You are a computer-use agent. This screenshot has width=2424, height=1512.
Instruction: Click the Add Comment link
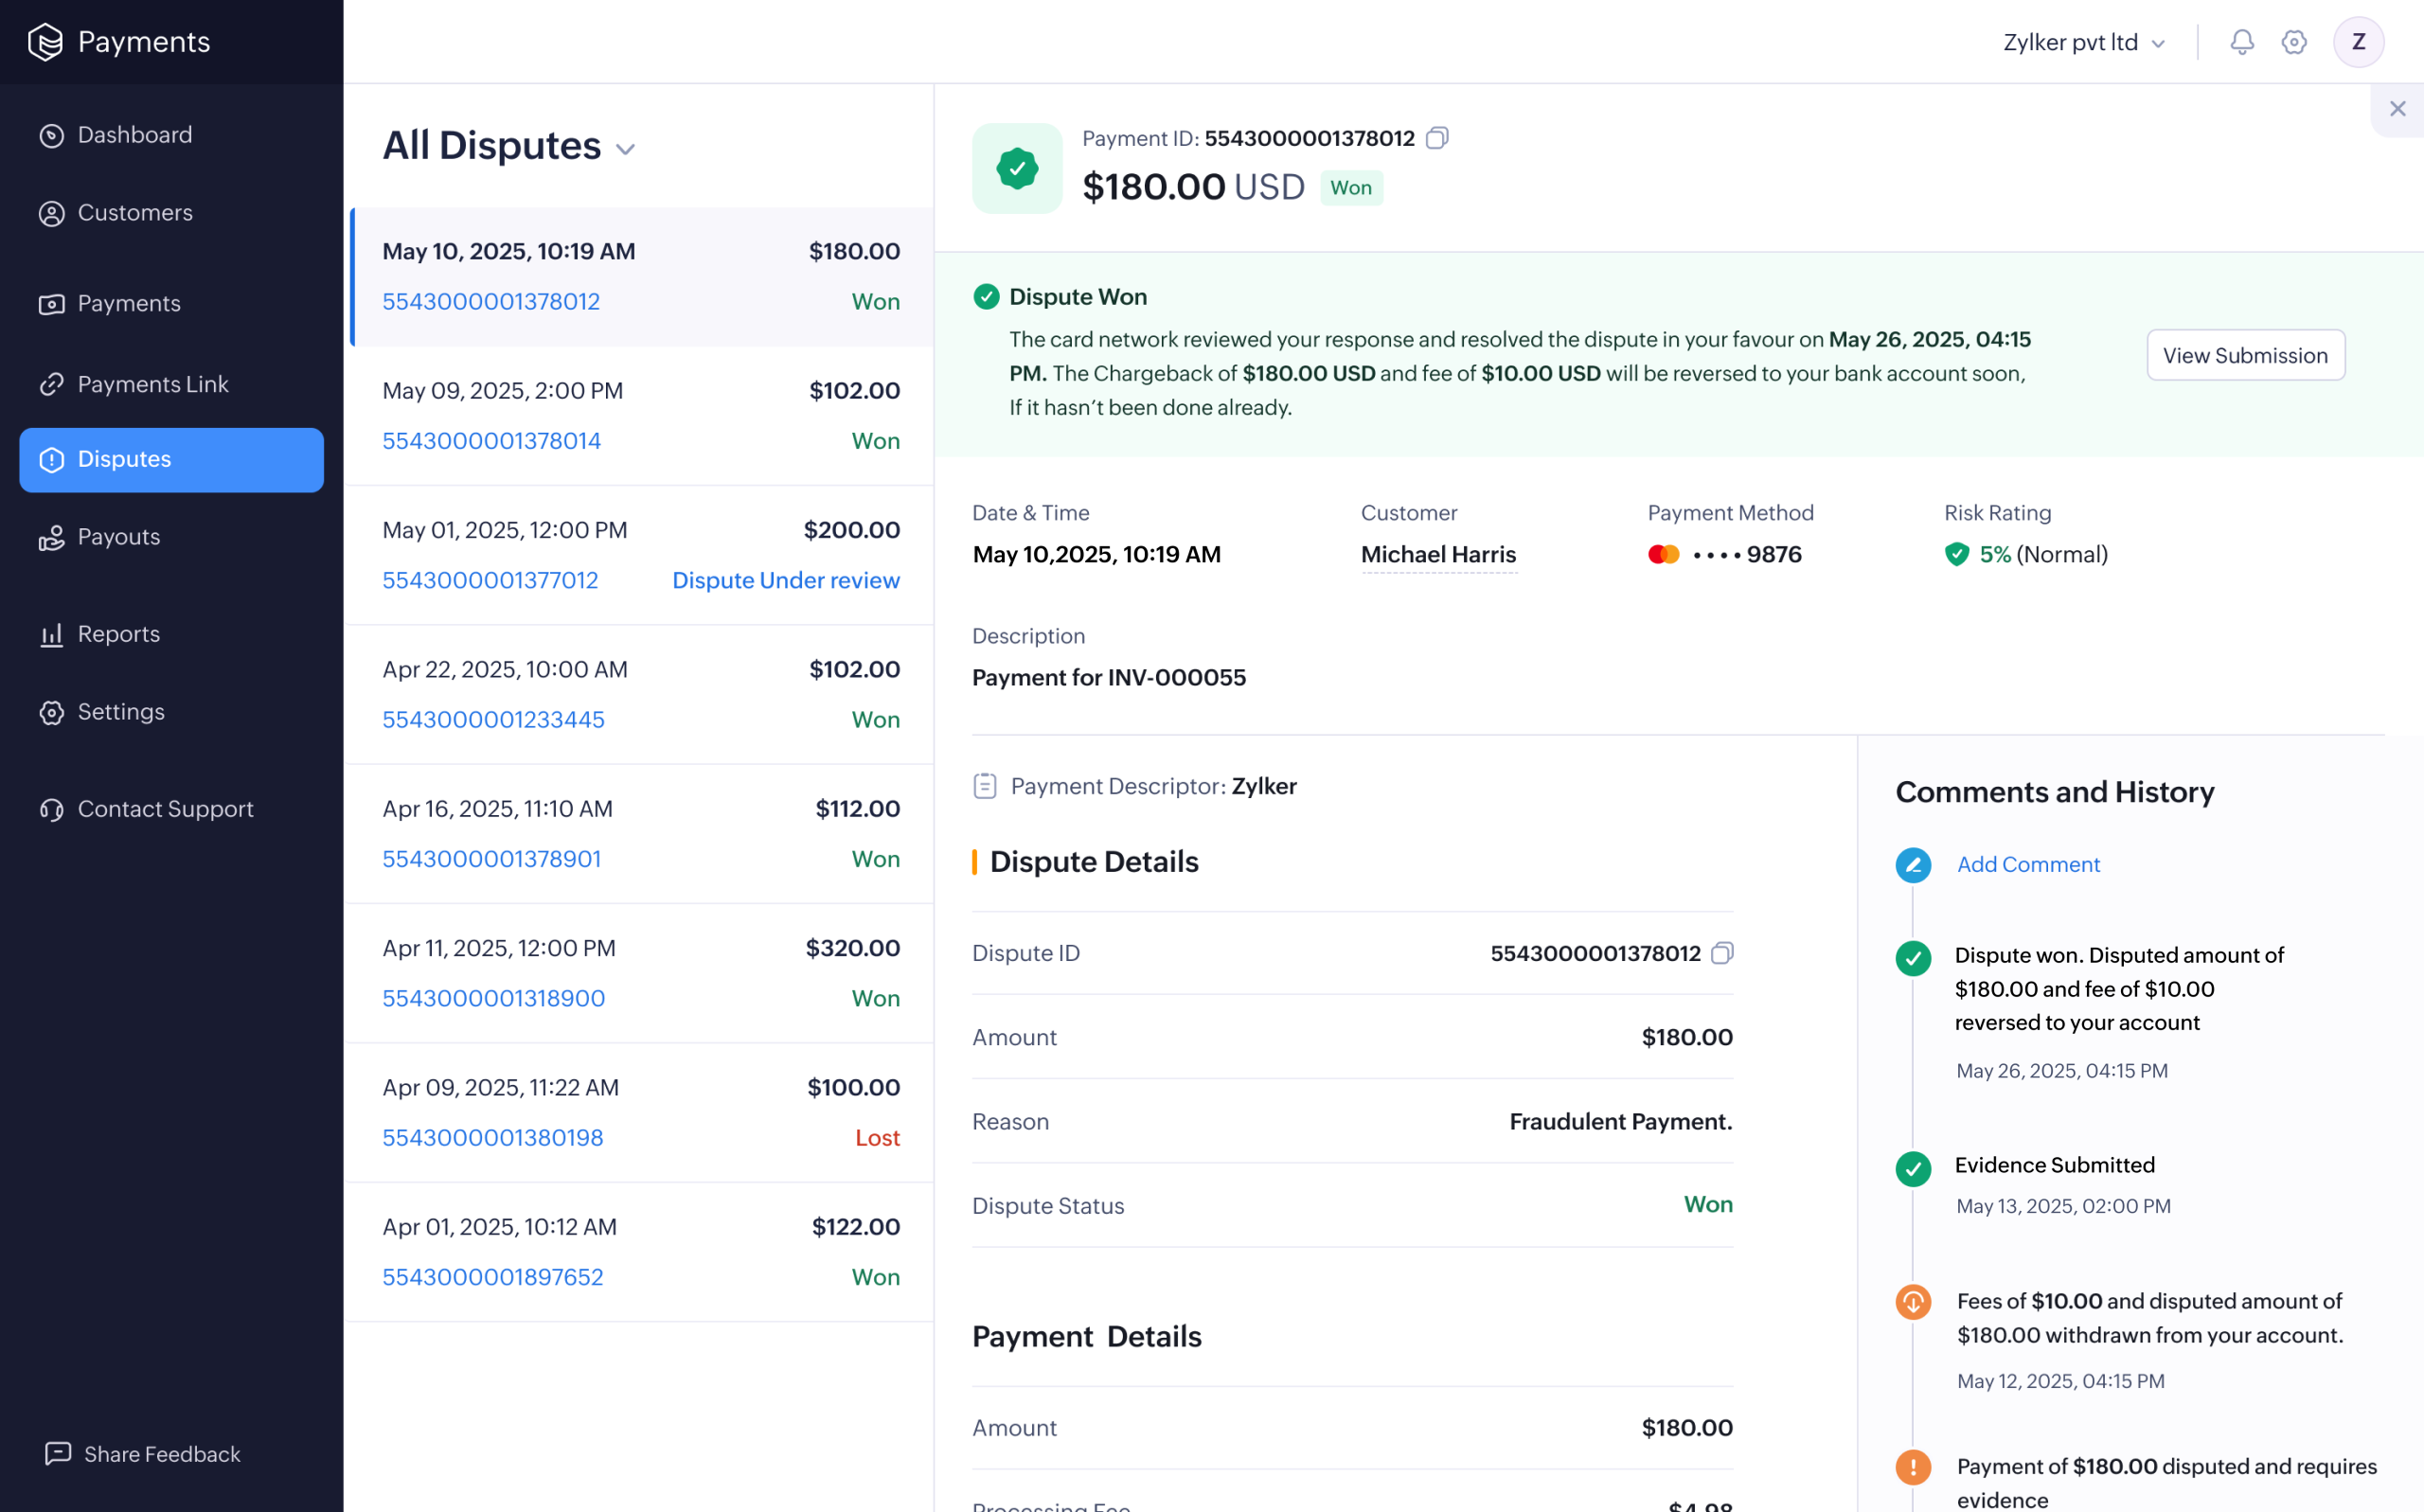tap(2027, 865)
